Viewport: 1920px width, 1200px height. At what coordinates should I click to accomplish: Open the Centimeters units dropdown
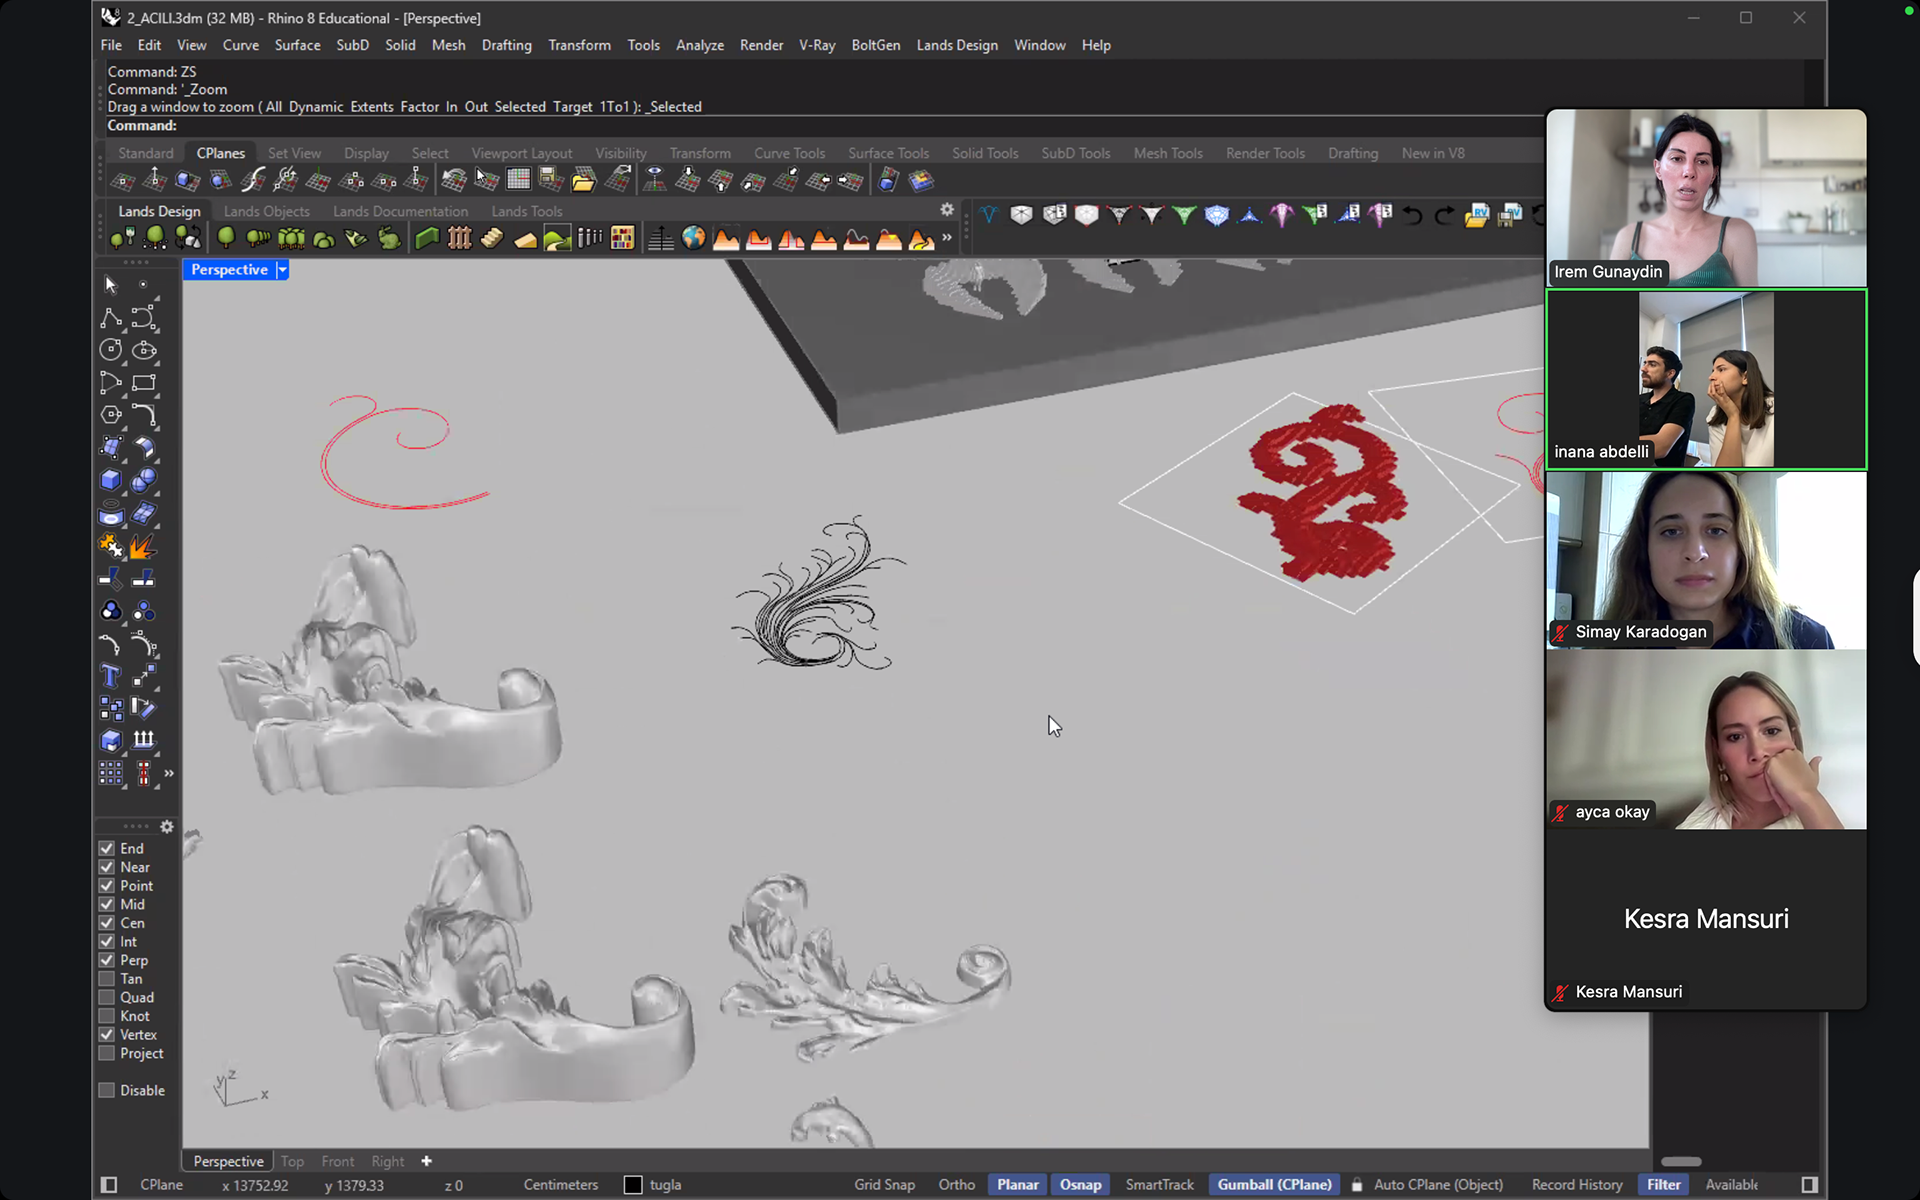click(561, 1185)
